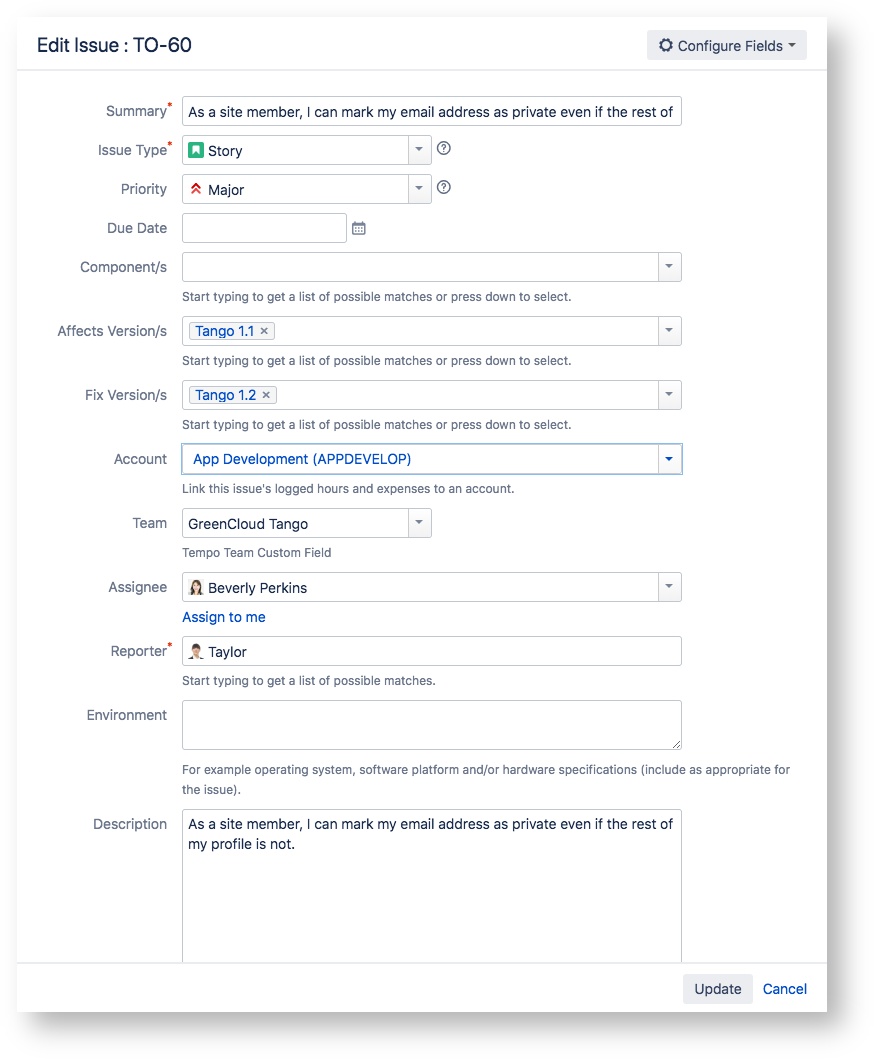Click the gear icon on Configure Fields

tap(666, 46)
